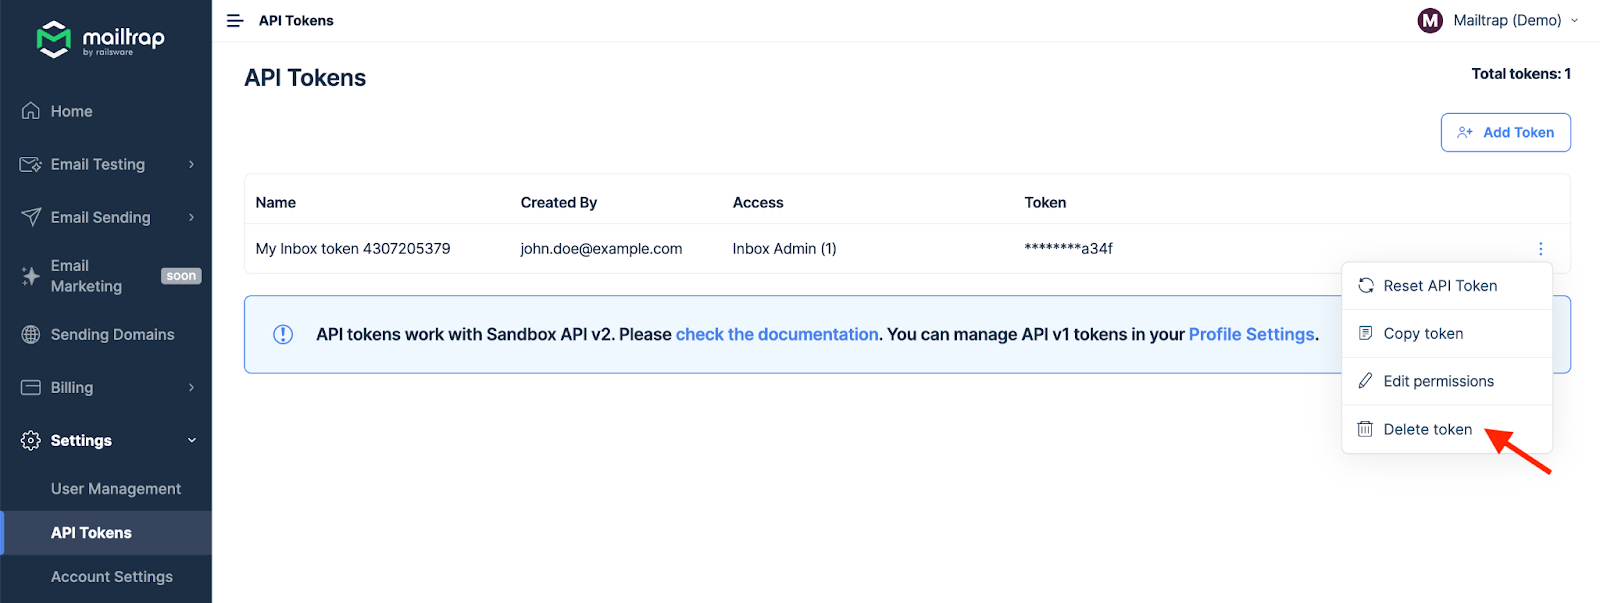Click the Mailtrap (Demo) account avatar
The image size is (1600, 603).
[1430, 21]
